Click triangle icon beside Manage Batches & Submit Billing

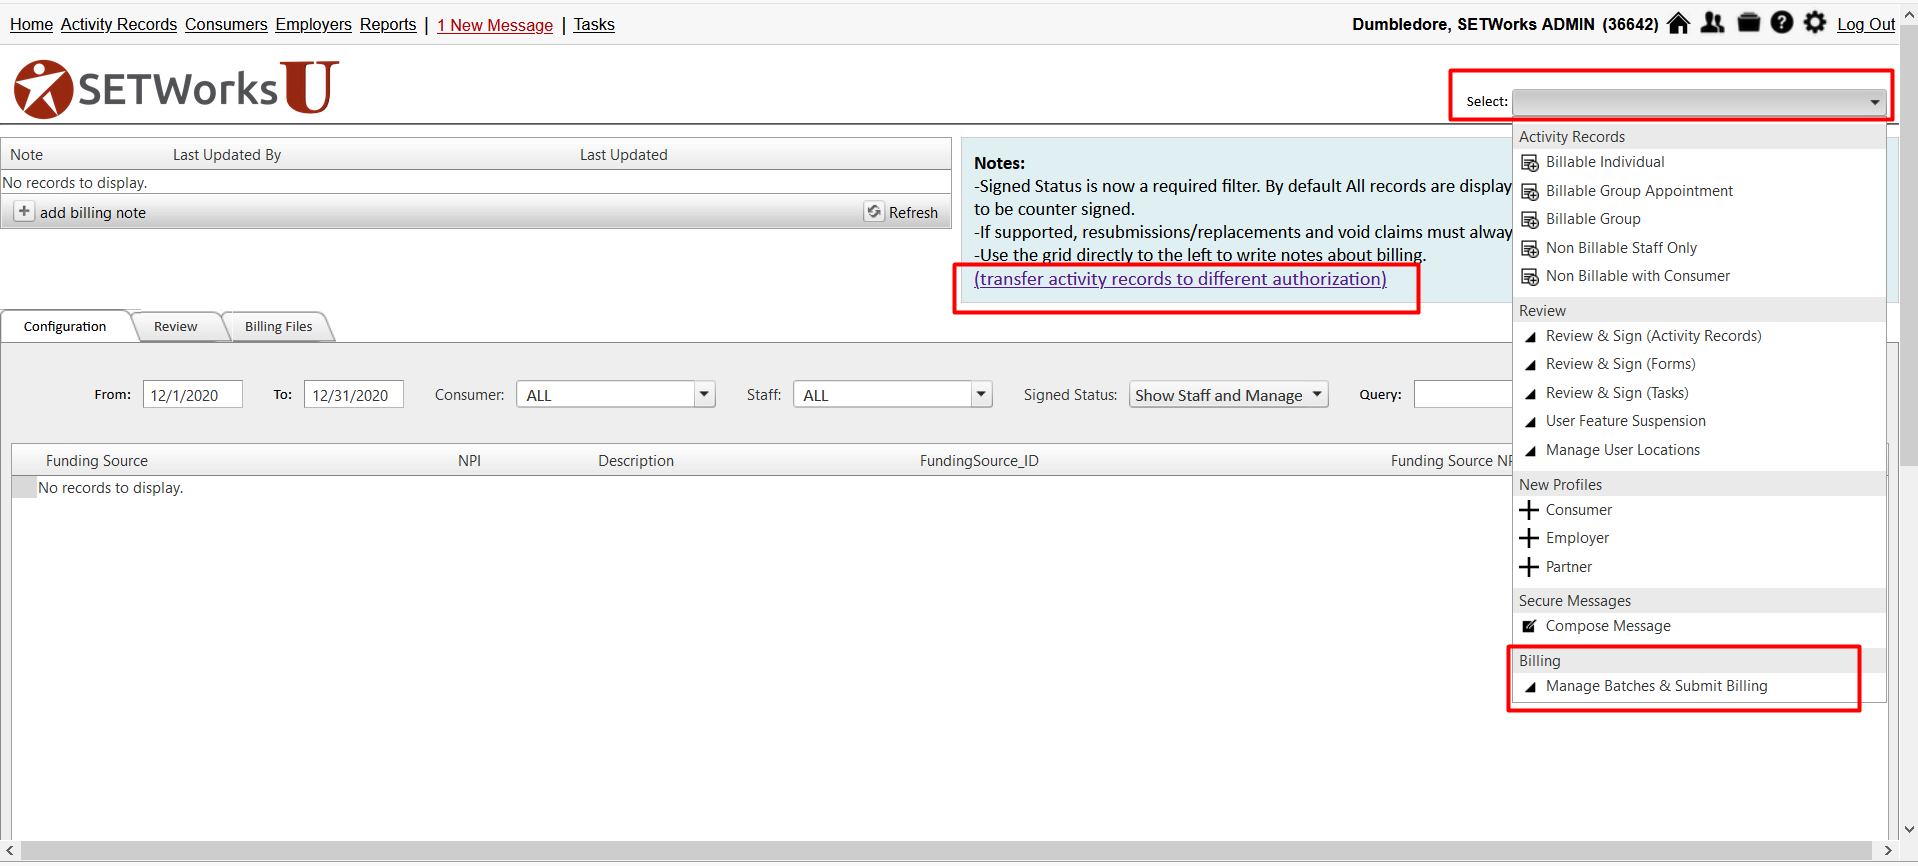tap(1530, 687)
